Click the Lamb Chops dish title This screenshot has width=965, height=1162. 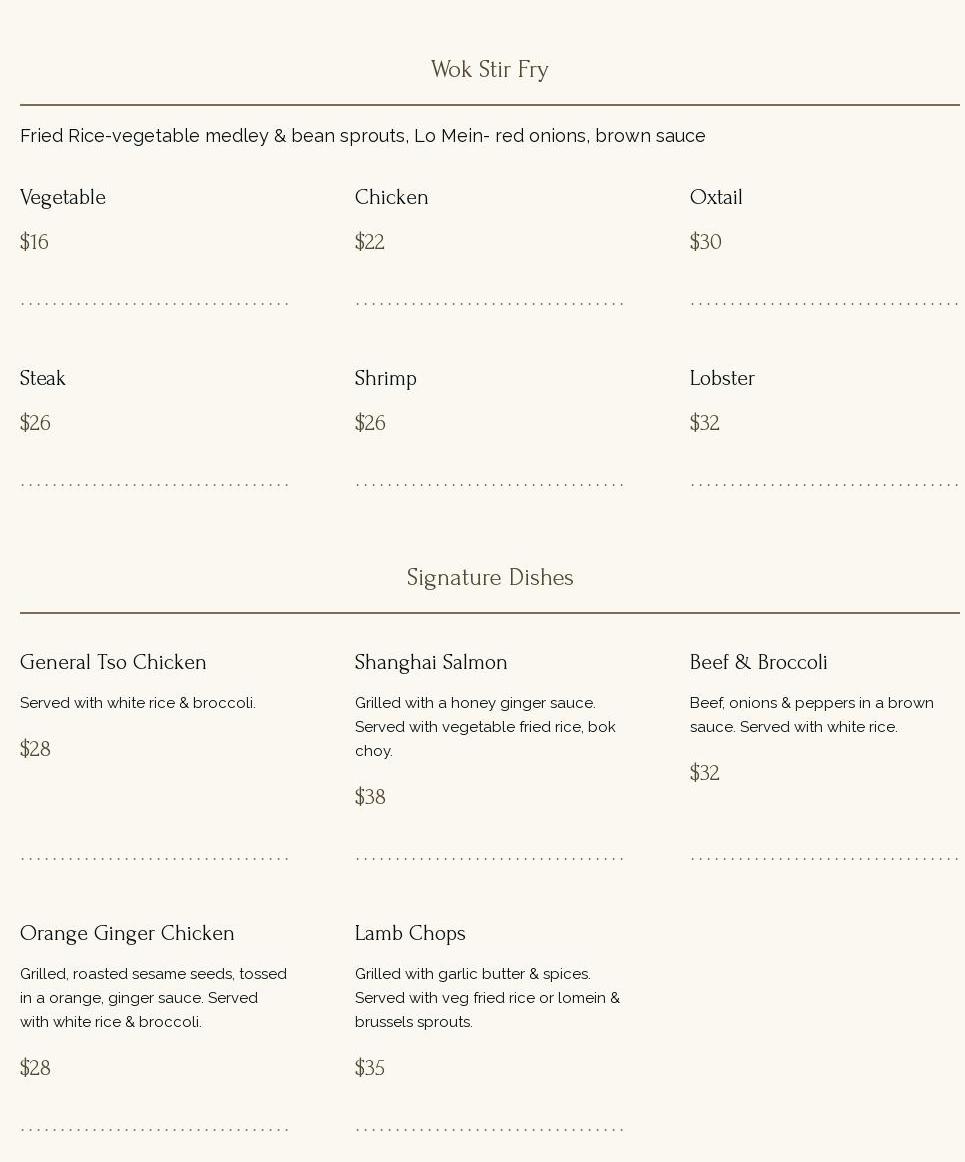410,934
